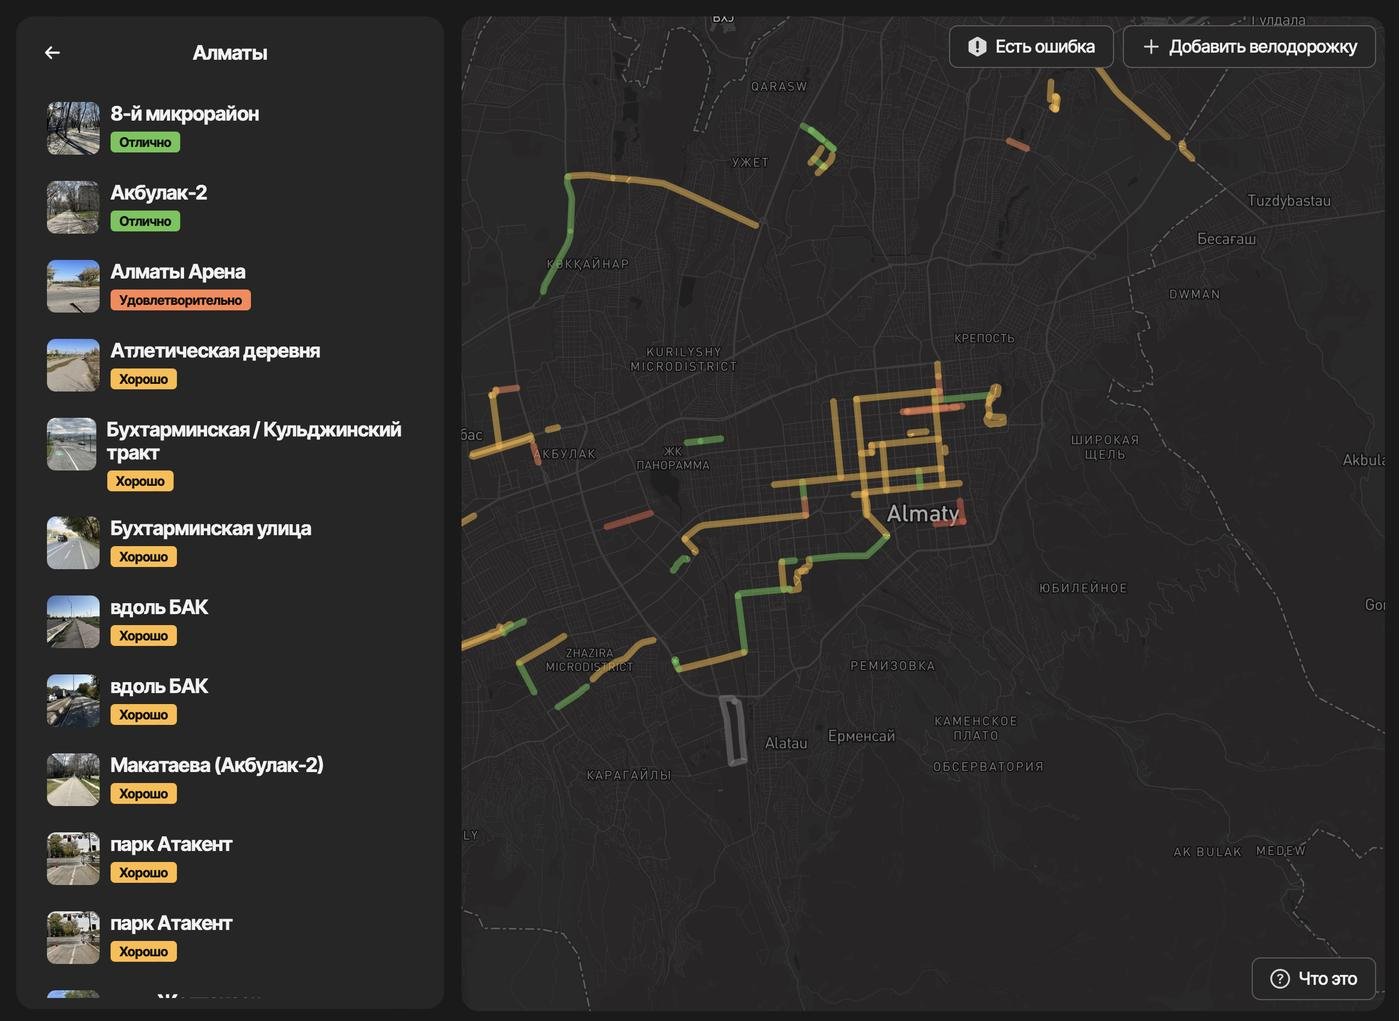Click the Отлично badge under 8-й микрорайон
The image size is (1400, 1021).
[x=145, y=143]
